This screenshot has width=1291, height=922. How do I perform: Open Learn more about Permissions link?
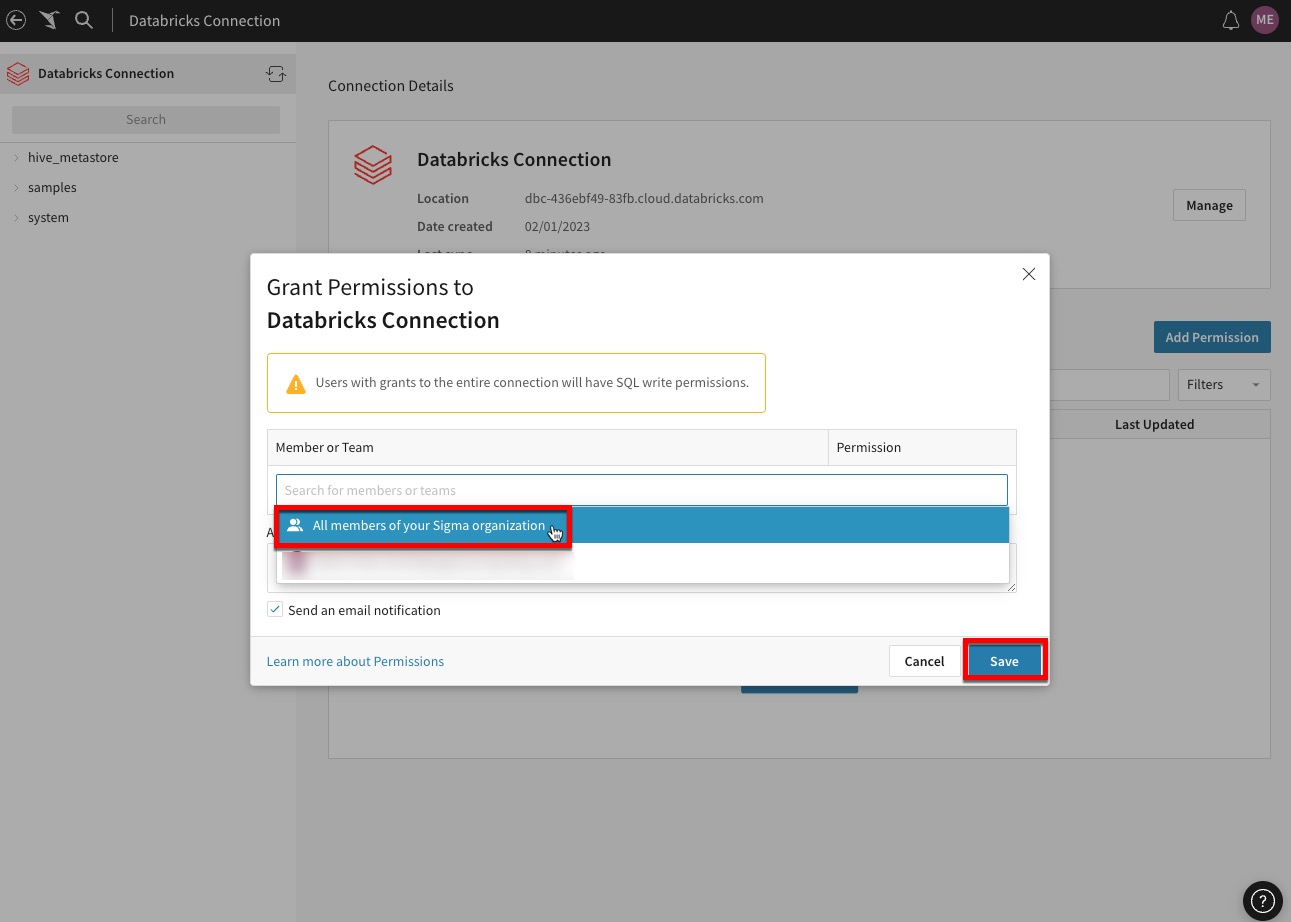[355, 661]
